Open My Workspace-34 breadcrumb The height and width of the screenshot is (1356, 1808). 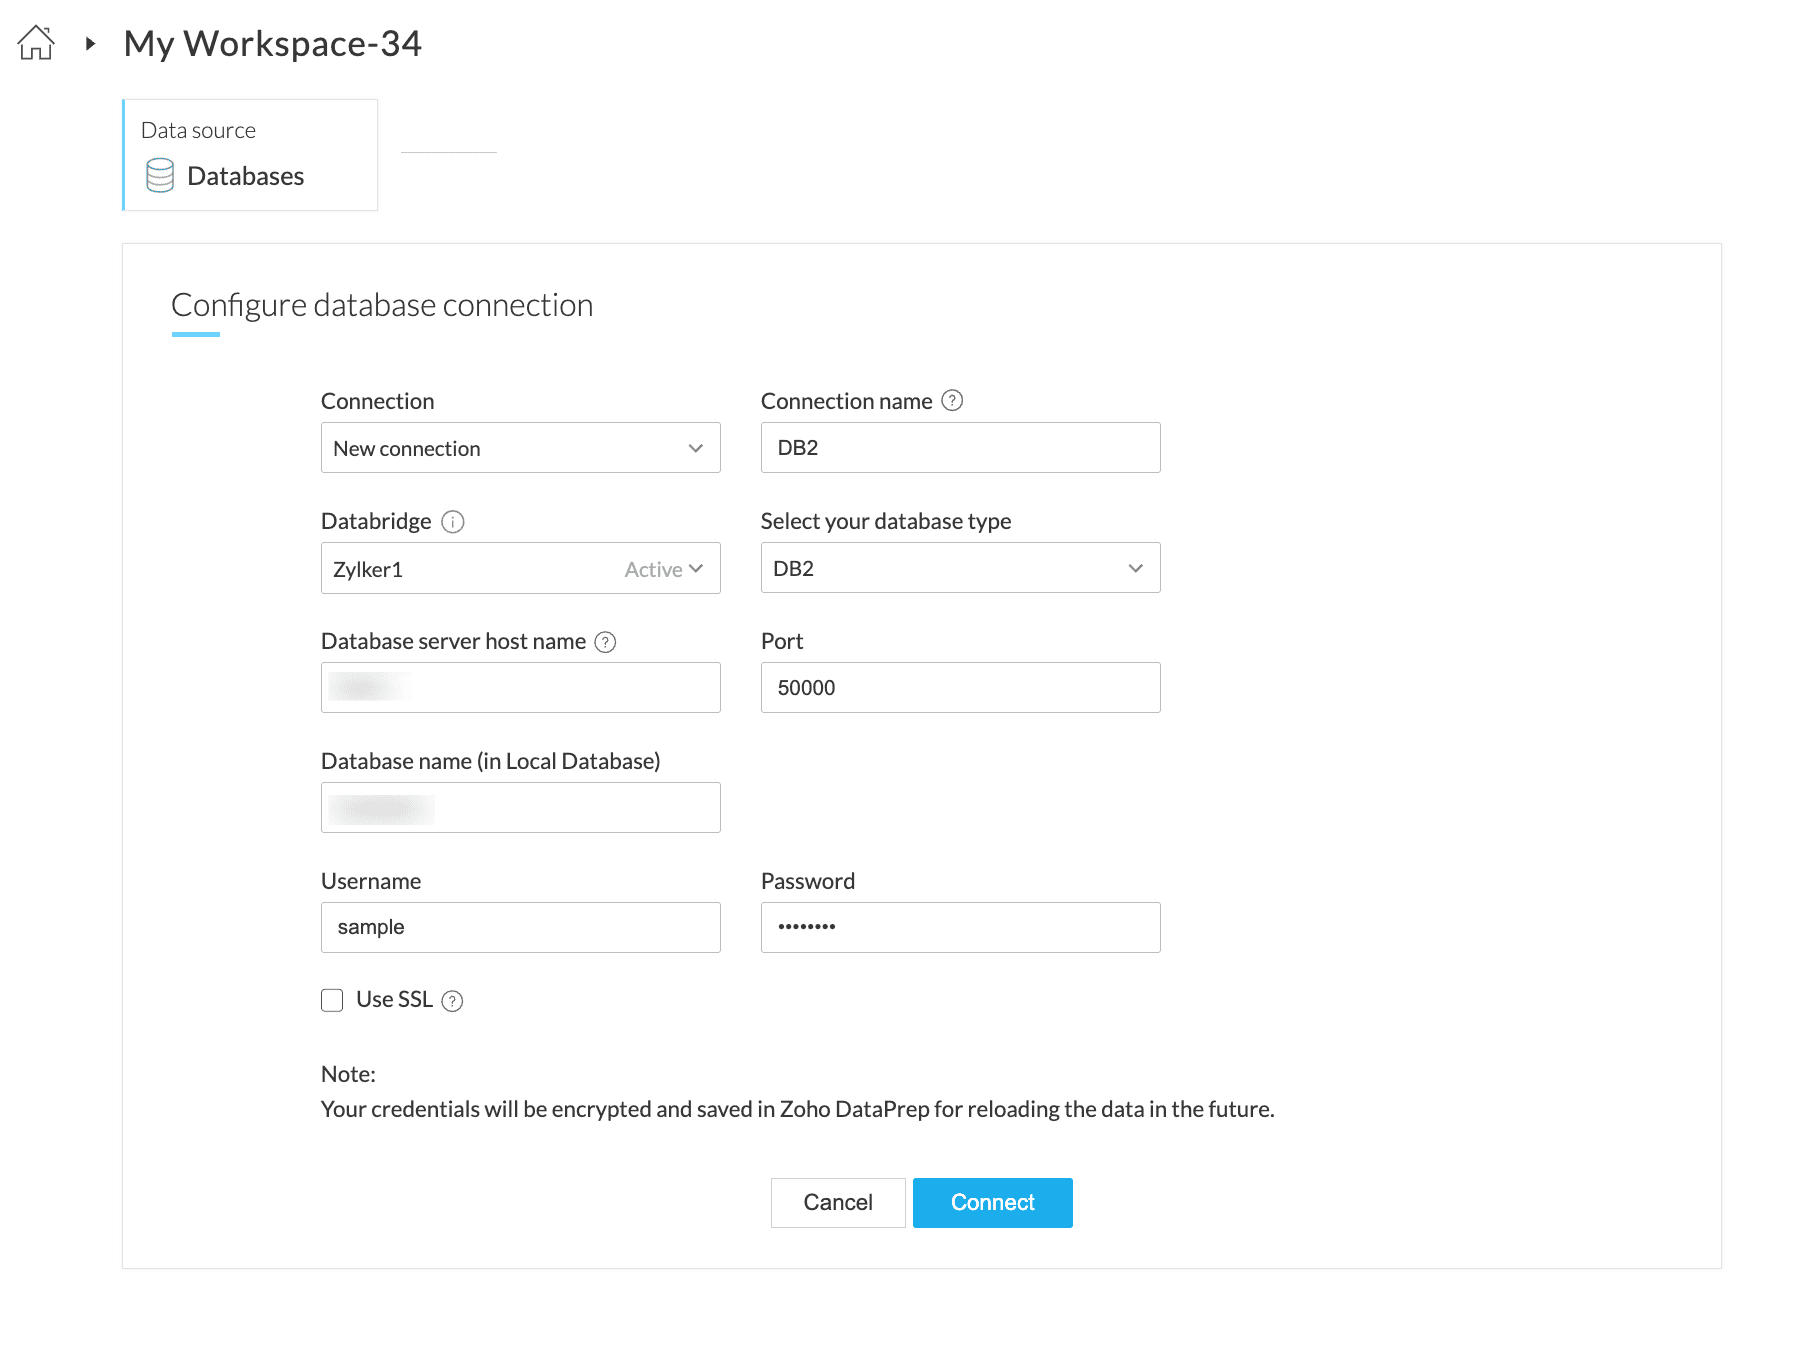pos(272,44)
